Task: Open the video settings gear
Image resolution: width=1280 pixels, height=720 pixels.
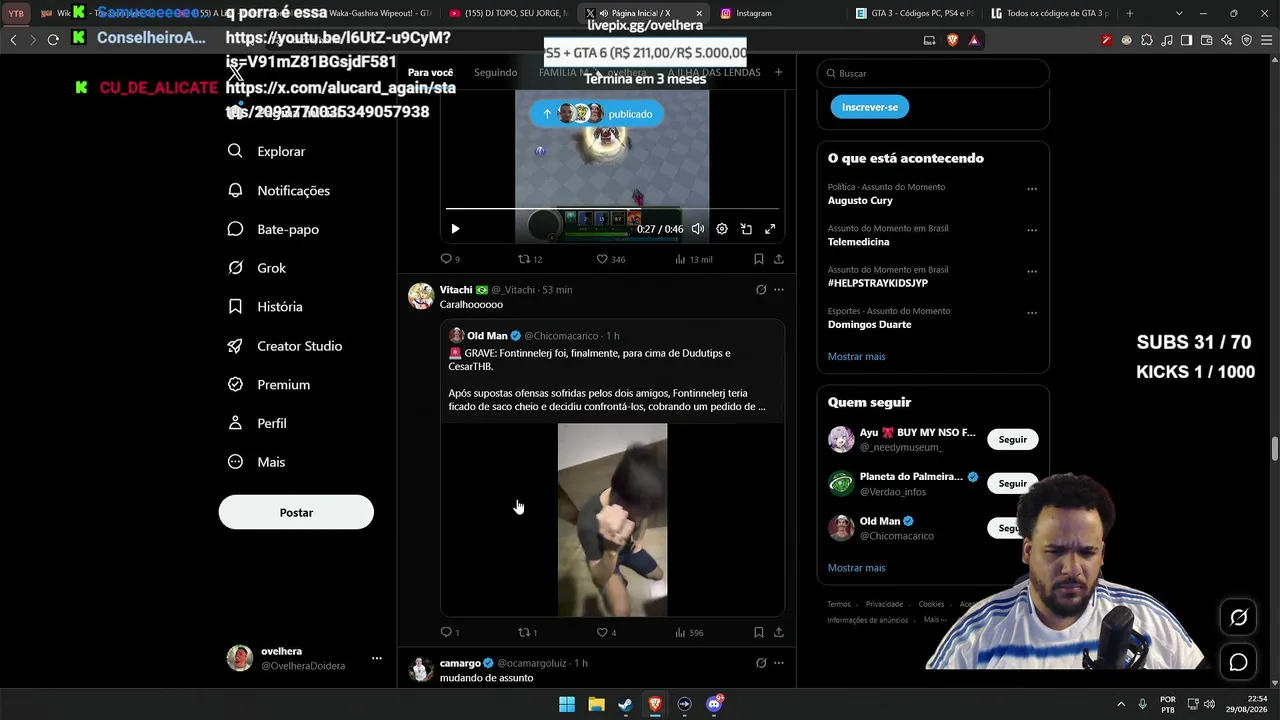Action: (722, 229)
